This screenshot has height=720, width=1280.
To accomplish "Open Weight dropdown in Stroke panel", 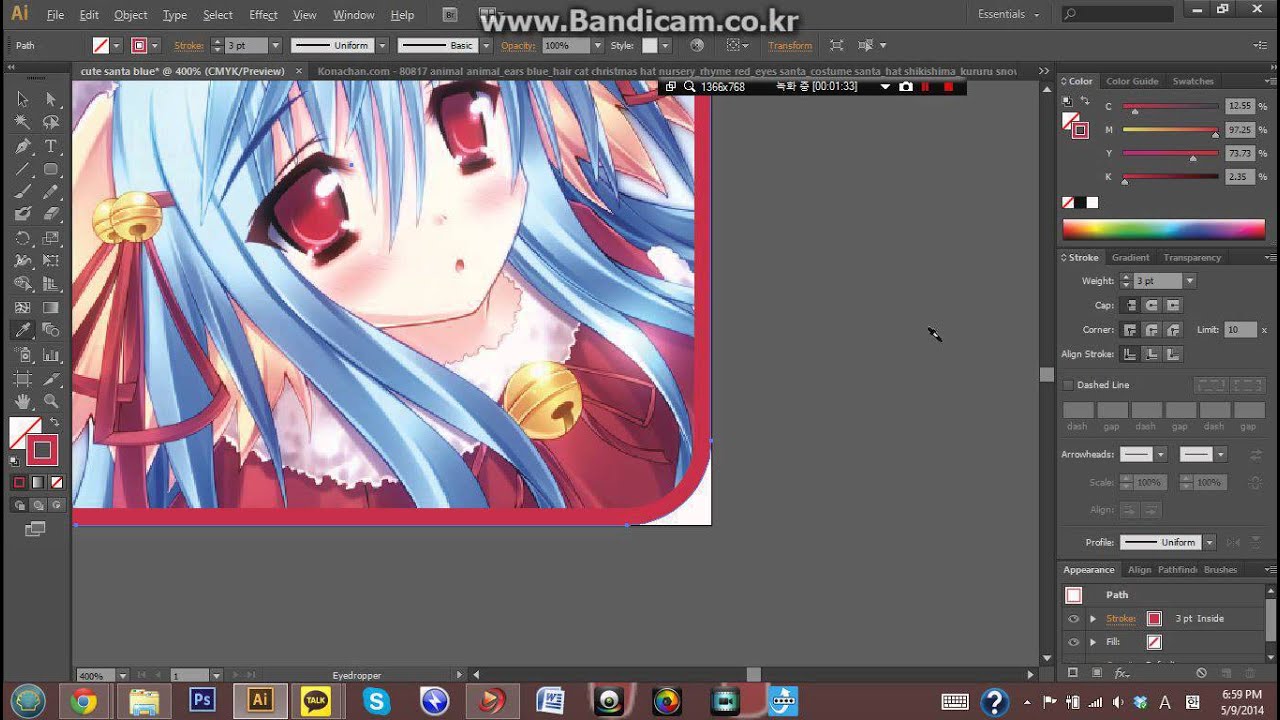I will tap(1189, 281).
